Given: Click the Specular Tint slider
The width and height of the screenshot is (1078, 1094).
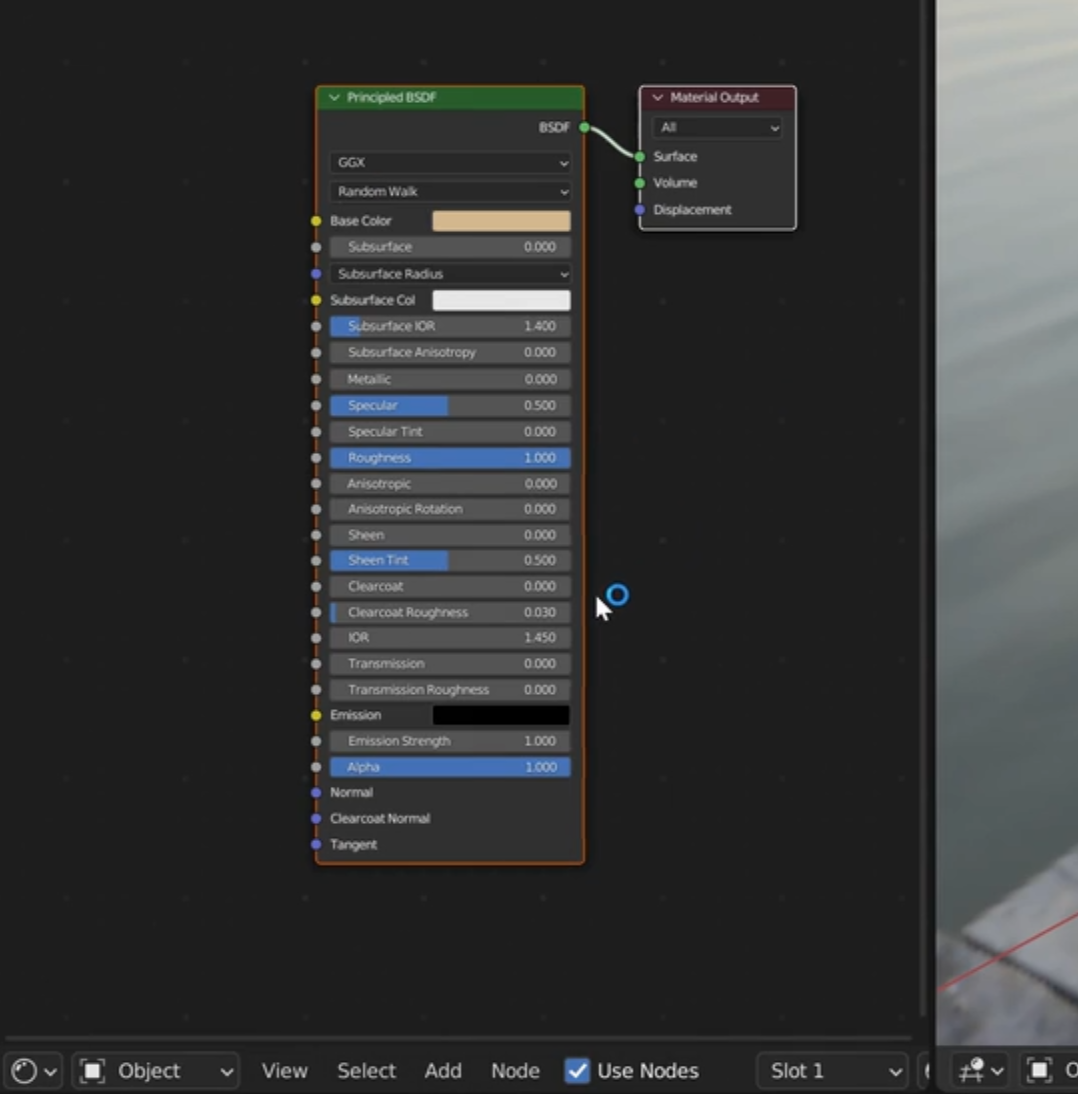Looking at the screenshot, I should pos(450,432).
